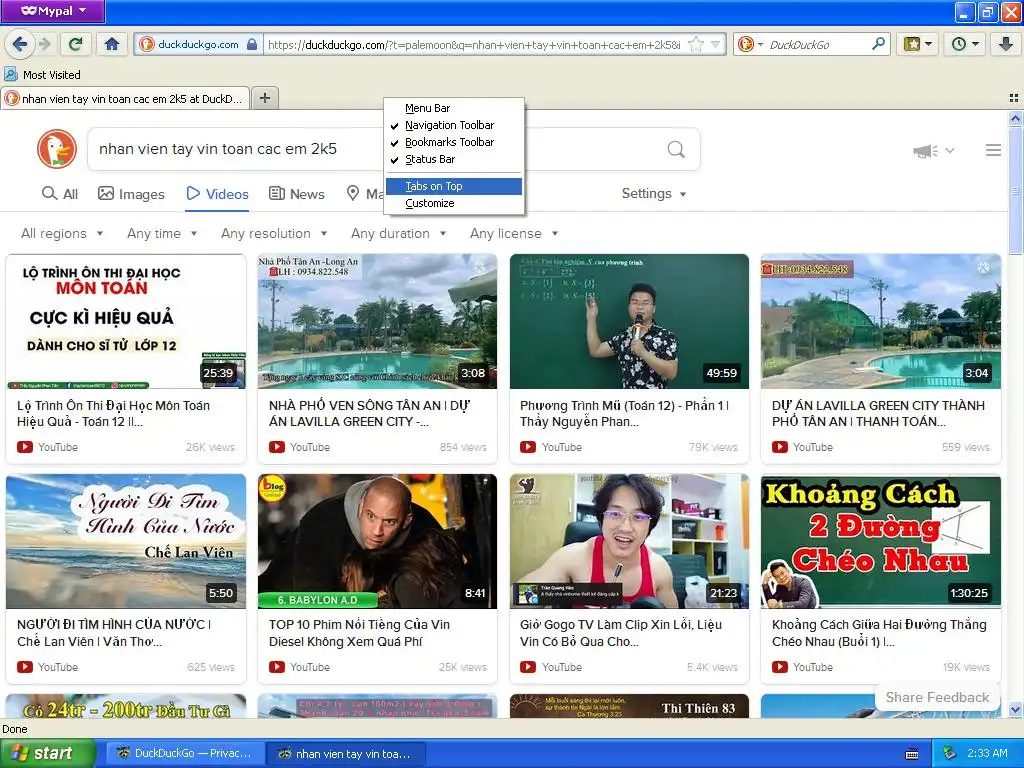Click the system tray icon next to clock
The width and height of the screenshot is (1024, 768).
coord(950,753)
